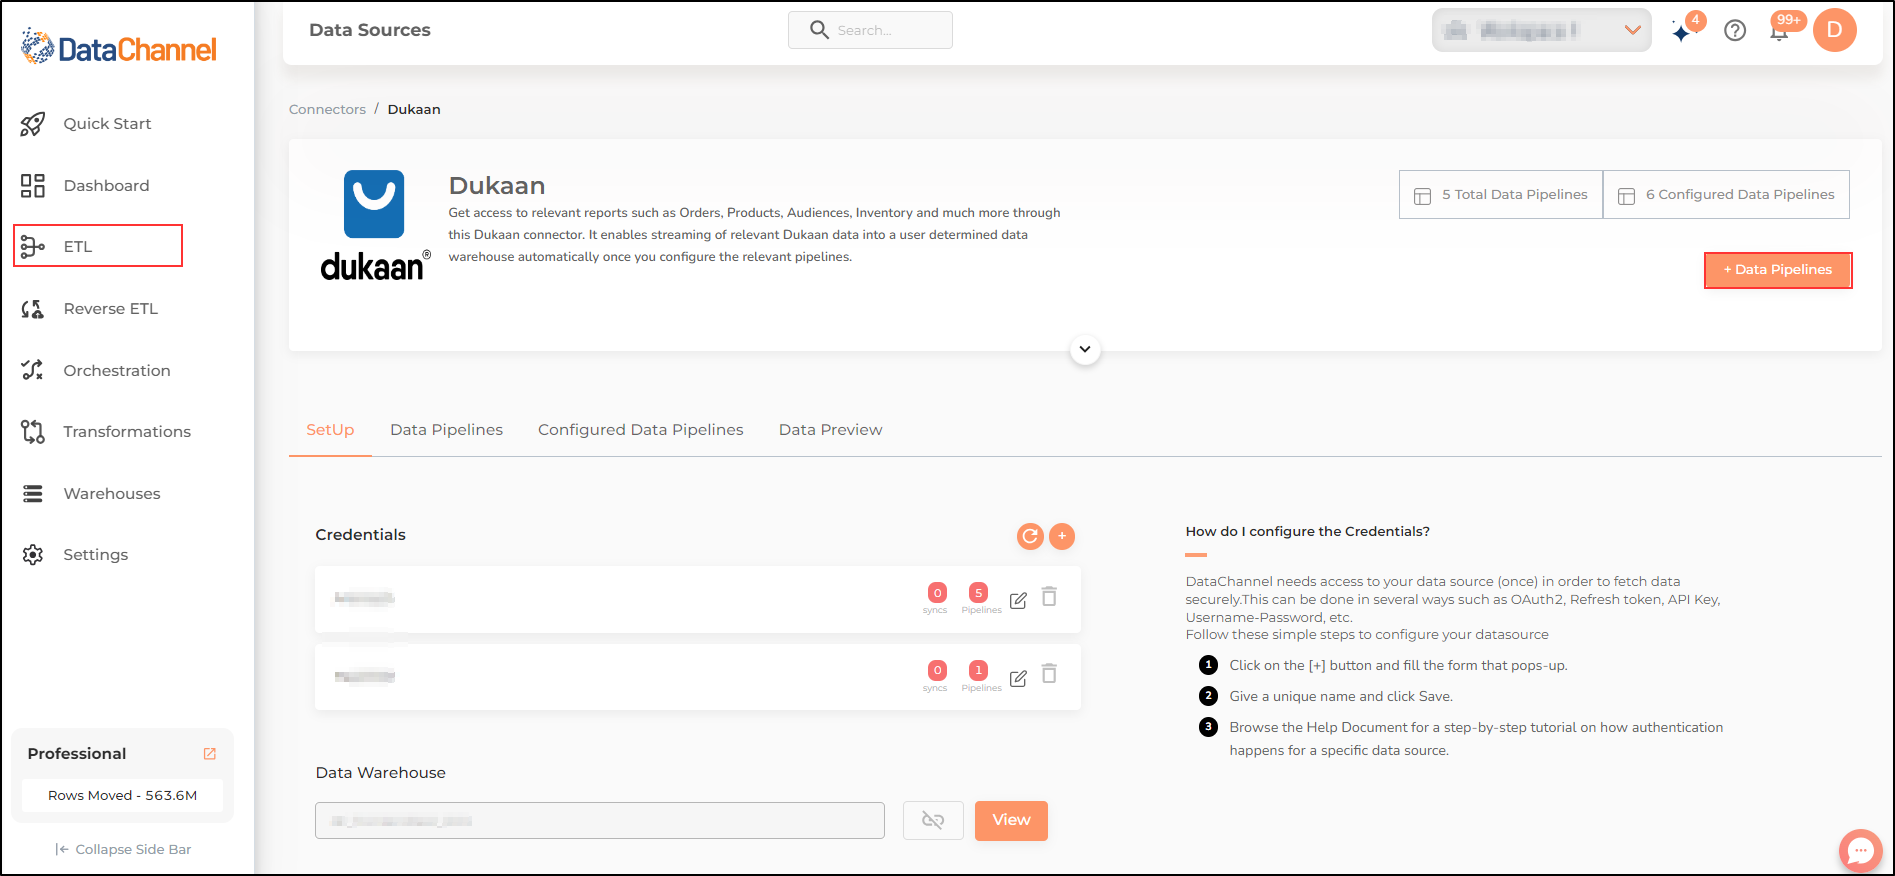1895x876 pixels.
Task: Click 5 Total Data Pipelines box
Action: (x=1501, y=194)
